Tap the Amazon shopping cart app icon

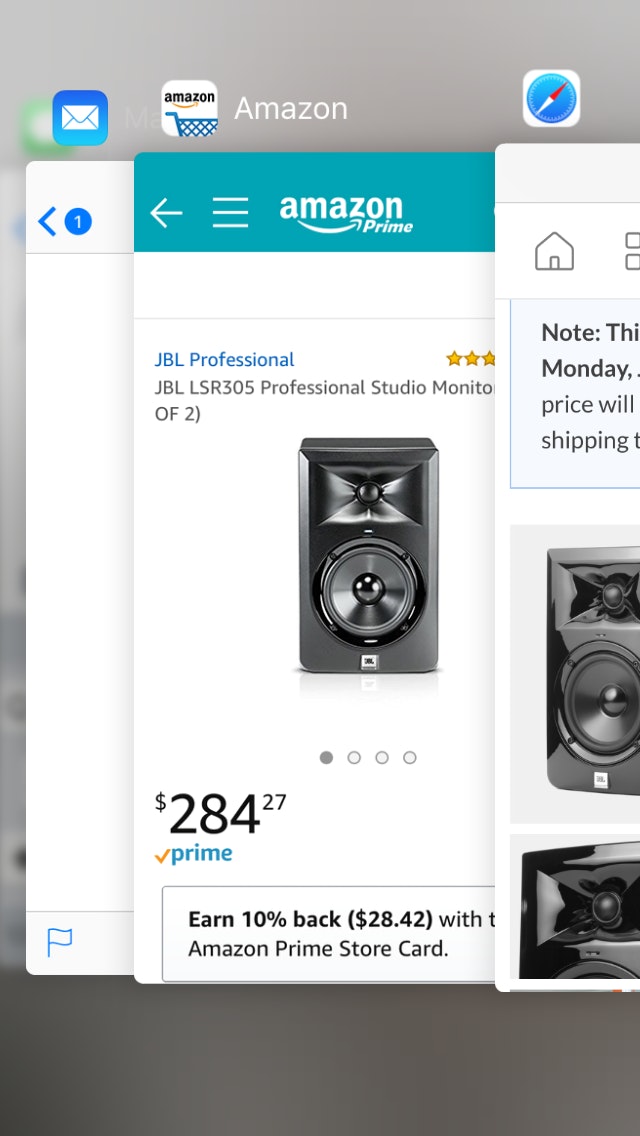tap(190, 108)
